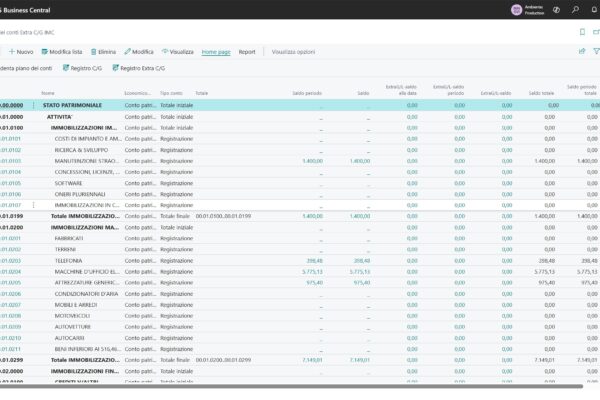Switch to the Home page tab

(215, 51)
